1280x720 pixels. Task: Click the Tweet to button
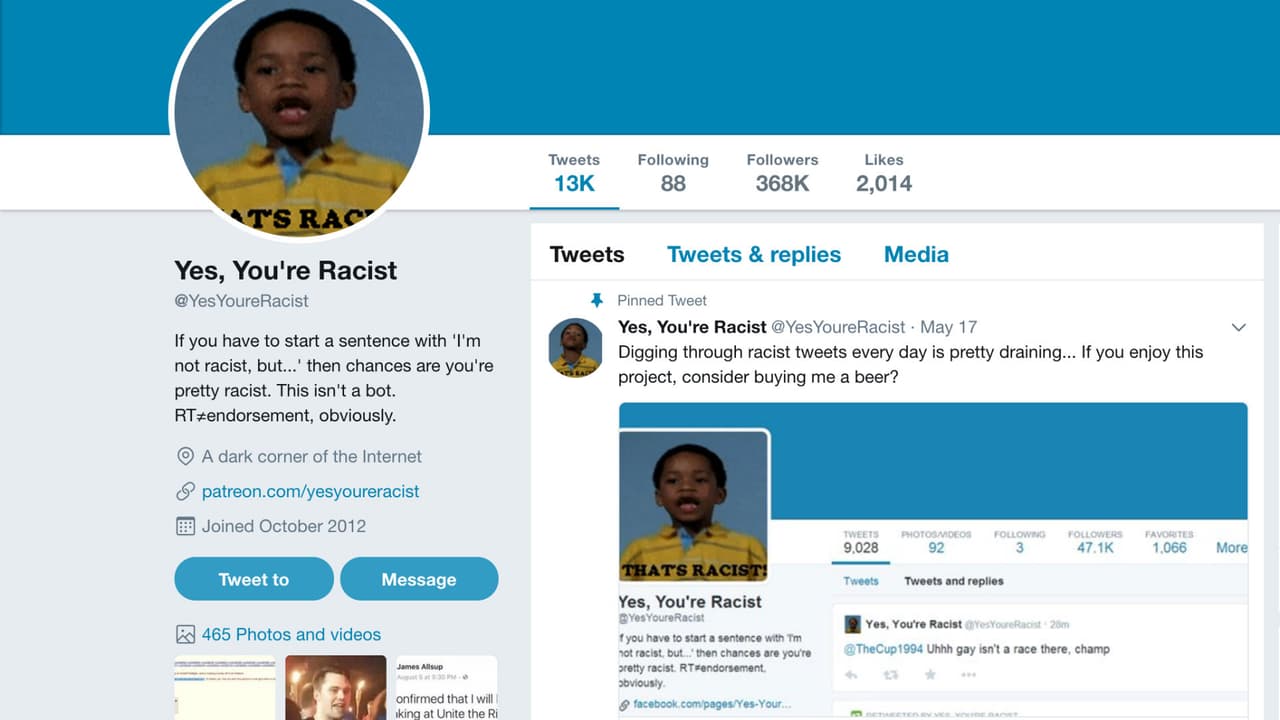pos(254,579)
